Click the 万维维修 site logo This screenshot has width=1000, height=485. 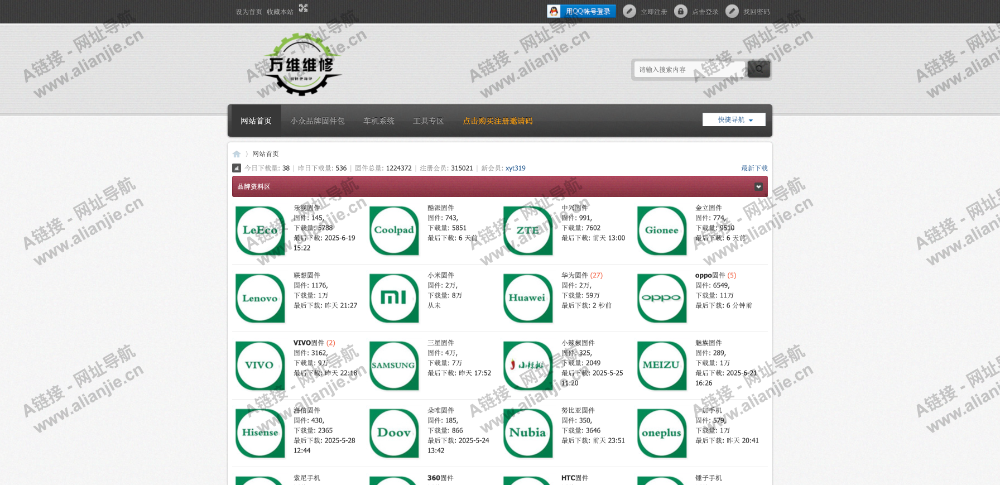coord(301,64)
